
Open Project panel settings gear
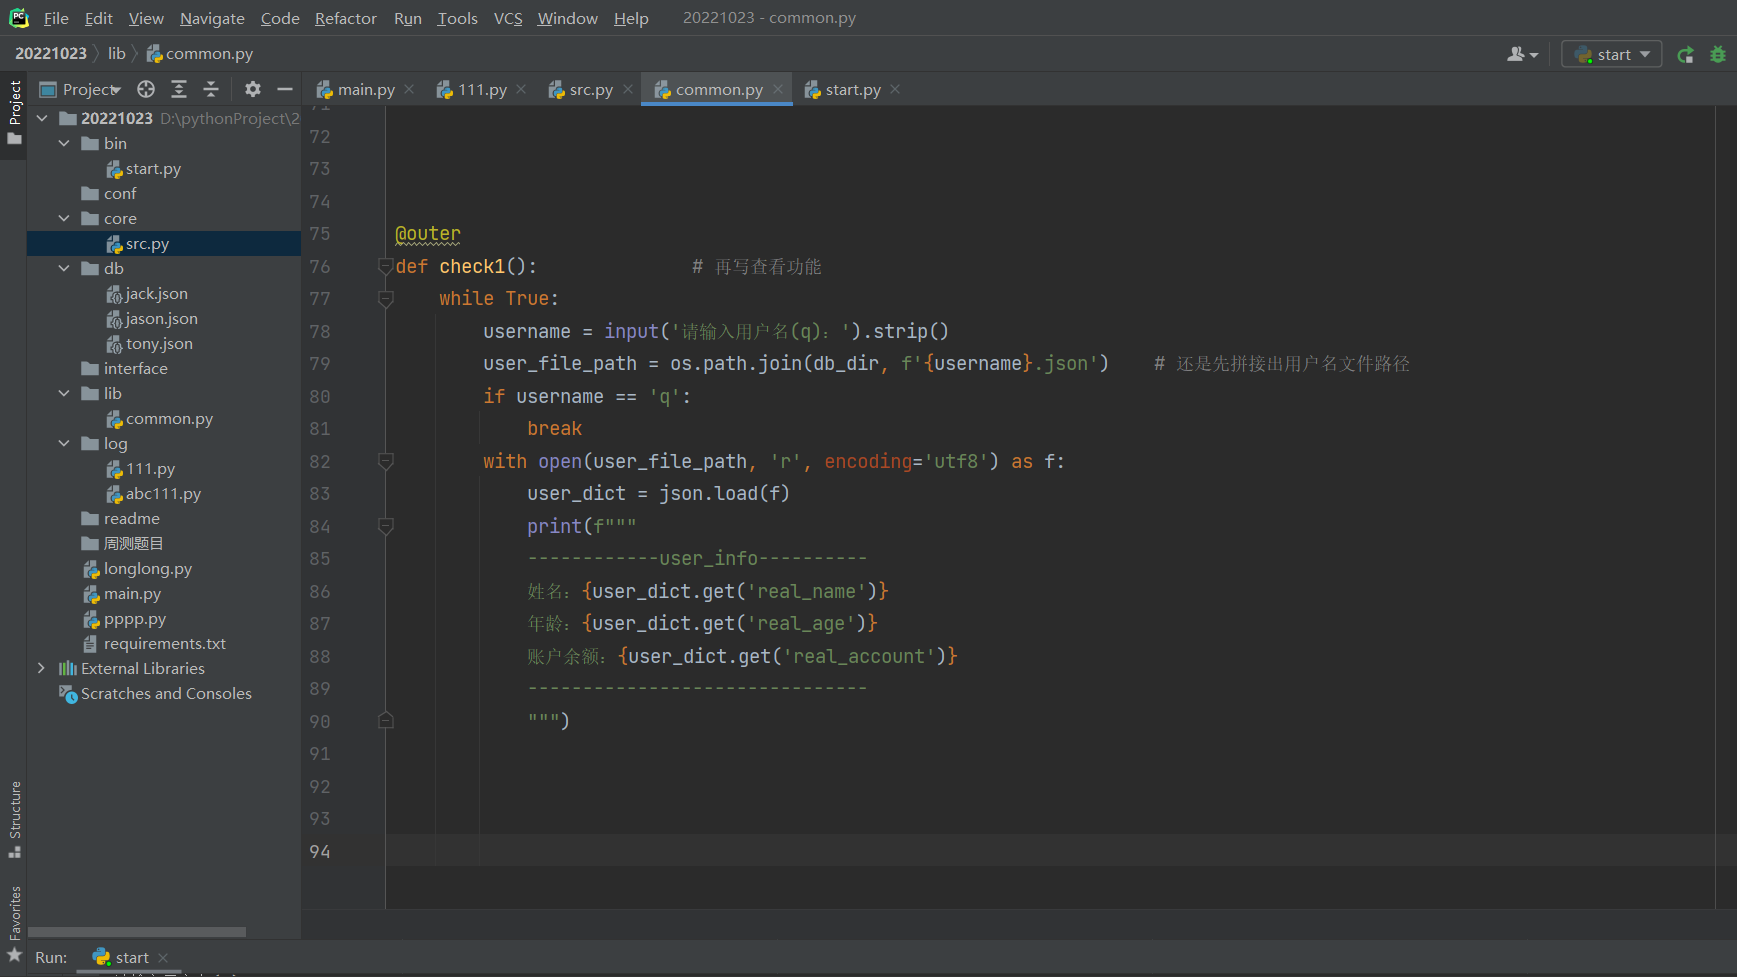click(x=253, y=89)
